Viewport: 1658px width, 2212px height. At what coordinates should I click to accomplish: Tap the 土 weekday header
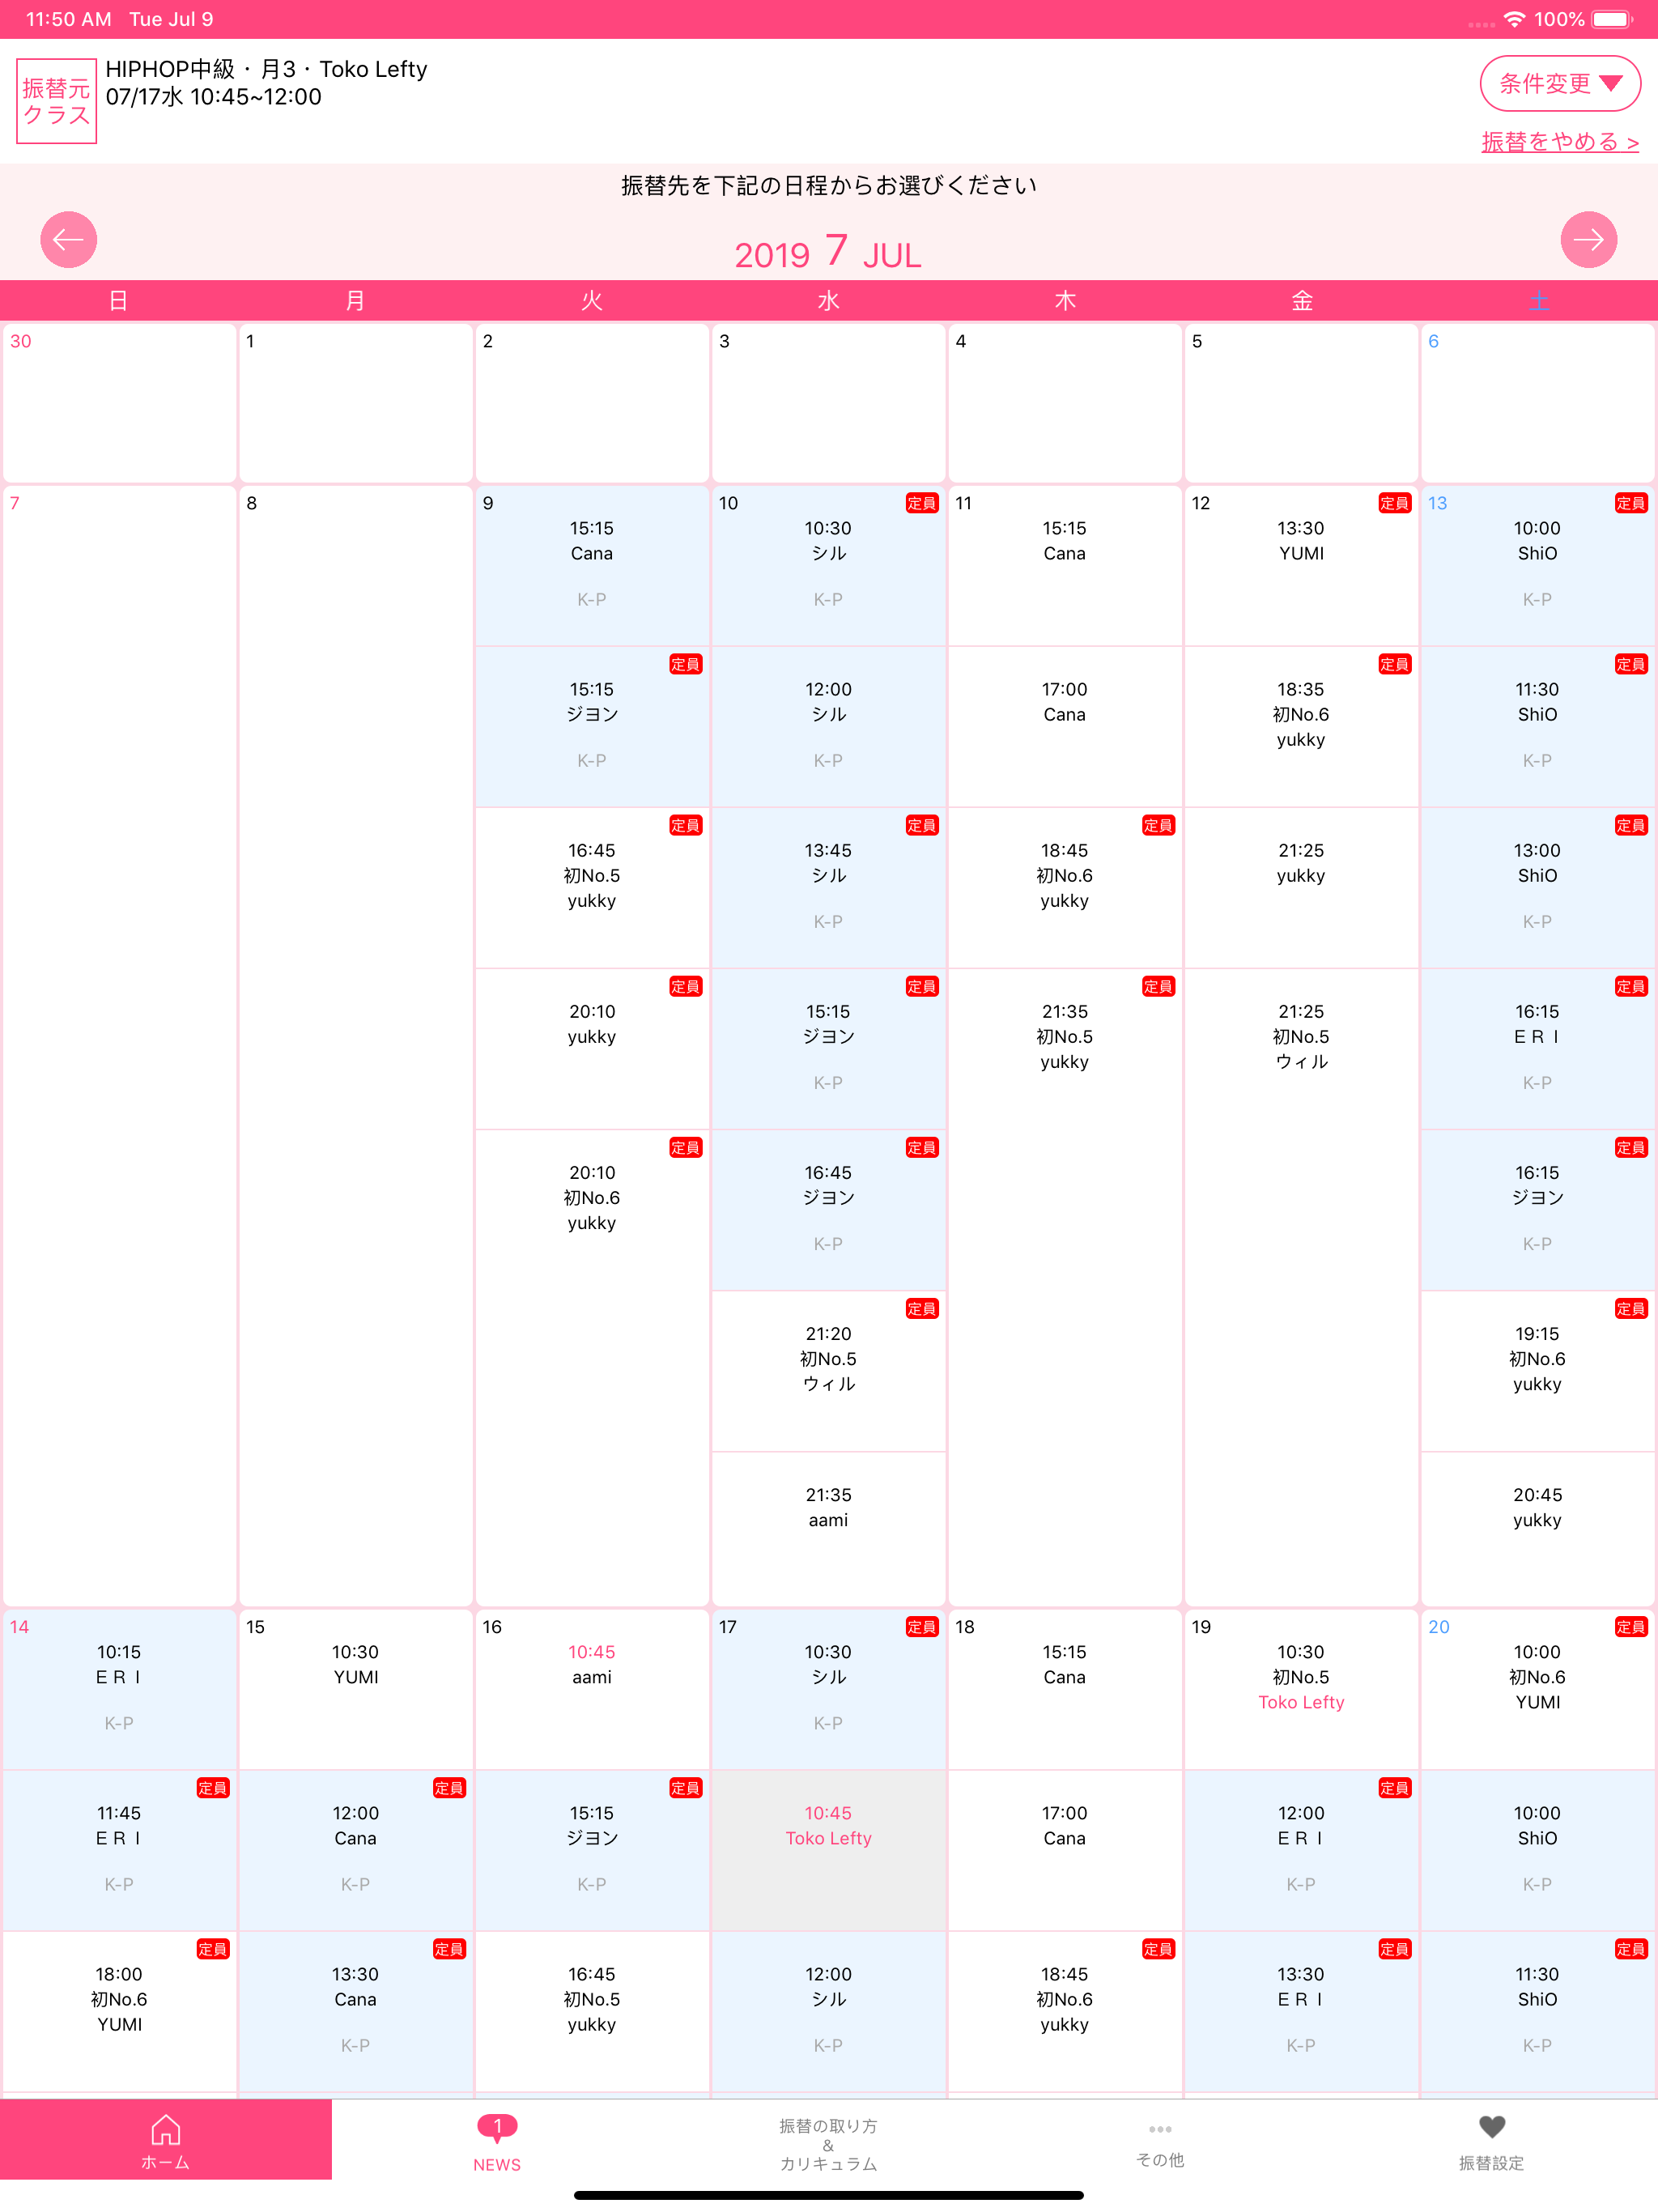tap(1538, 300)
